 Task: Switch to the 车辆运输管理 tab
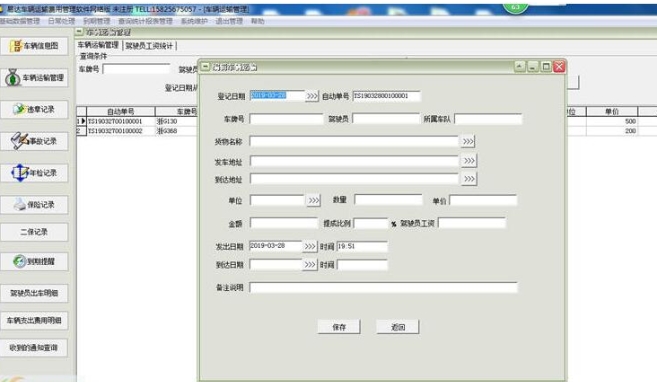coord(98,45)
